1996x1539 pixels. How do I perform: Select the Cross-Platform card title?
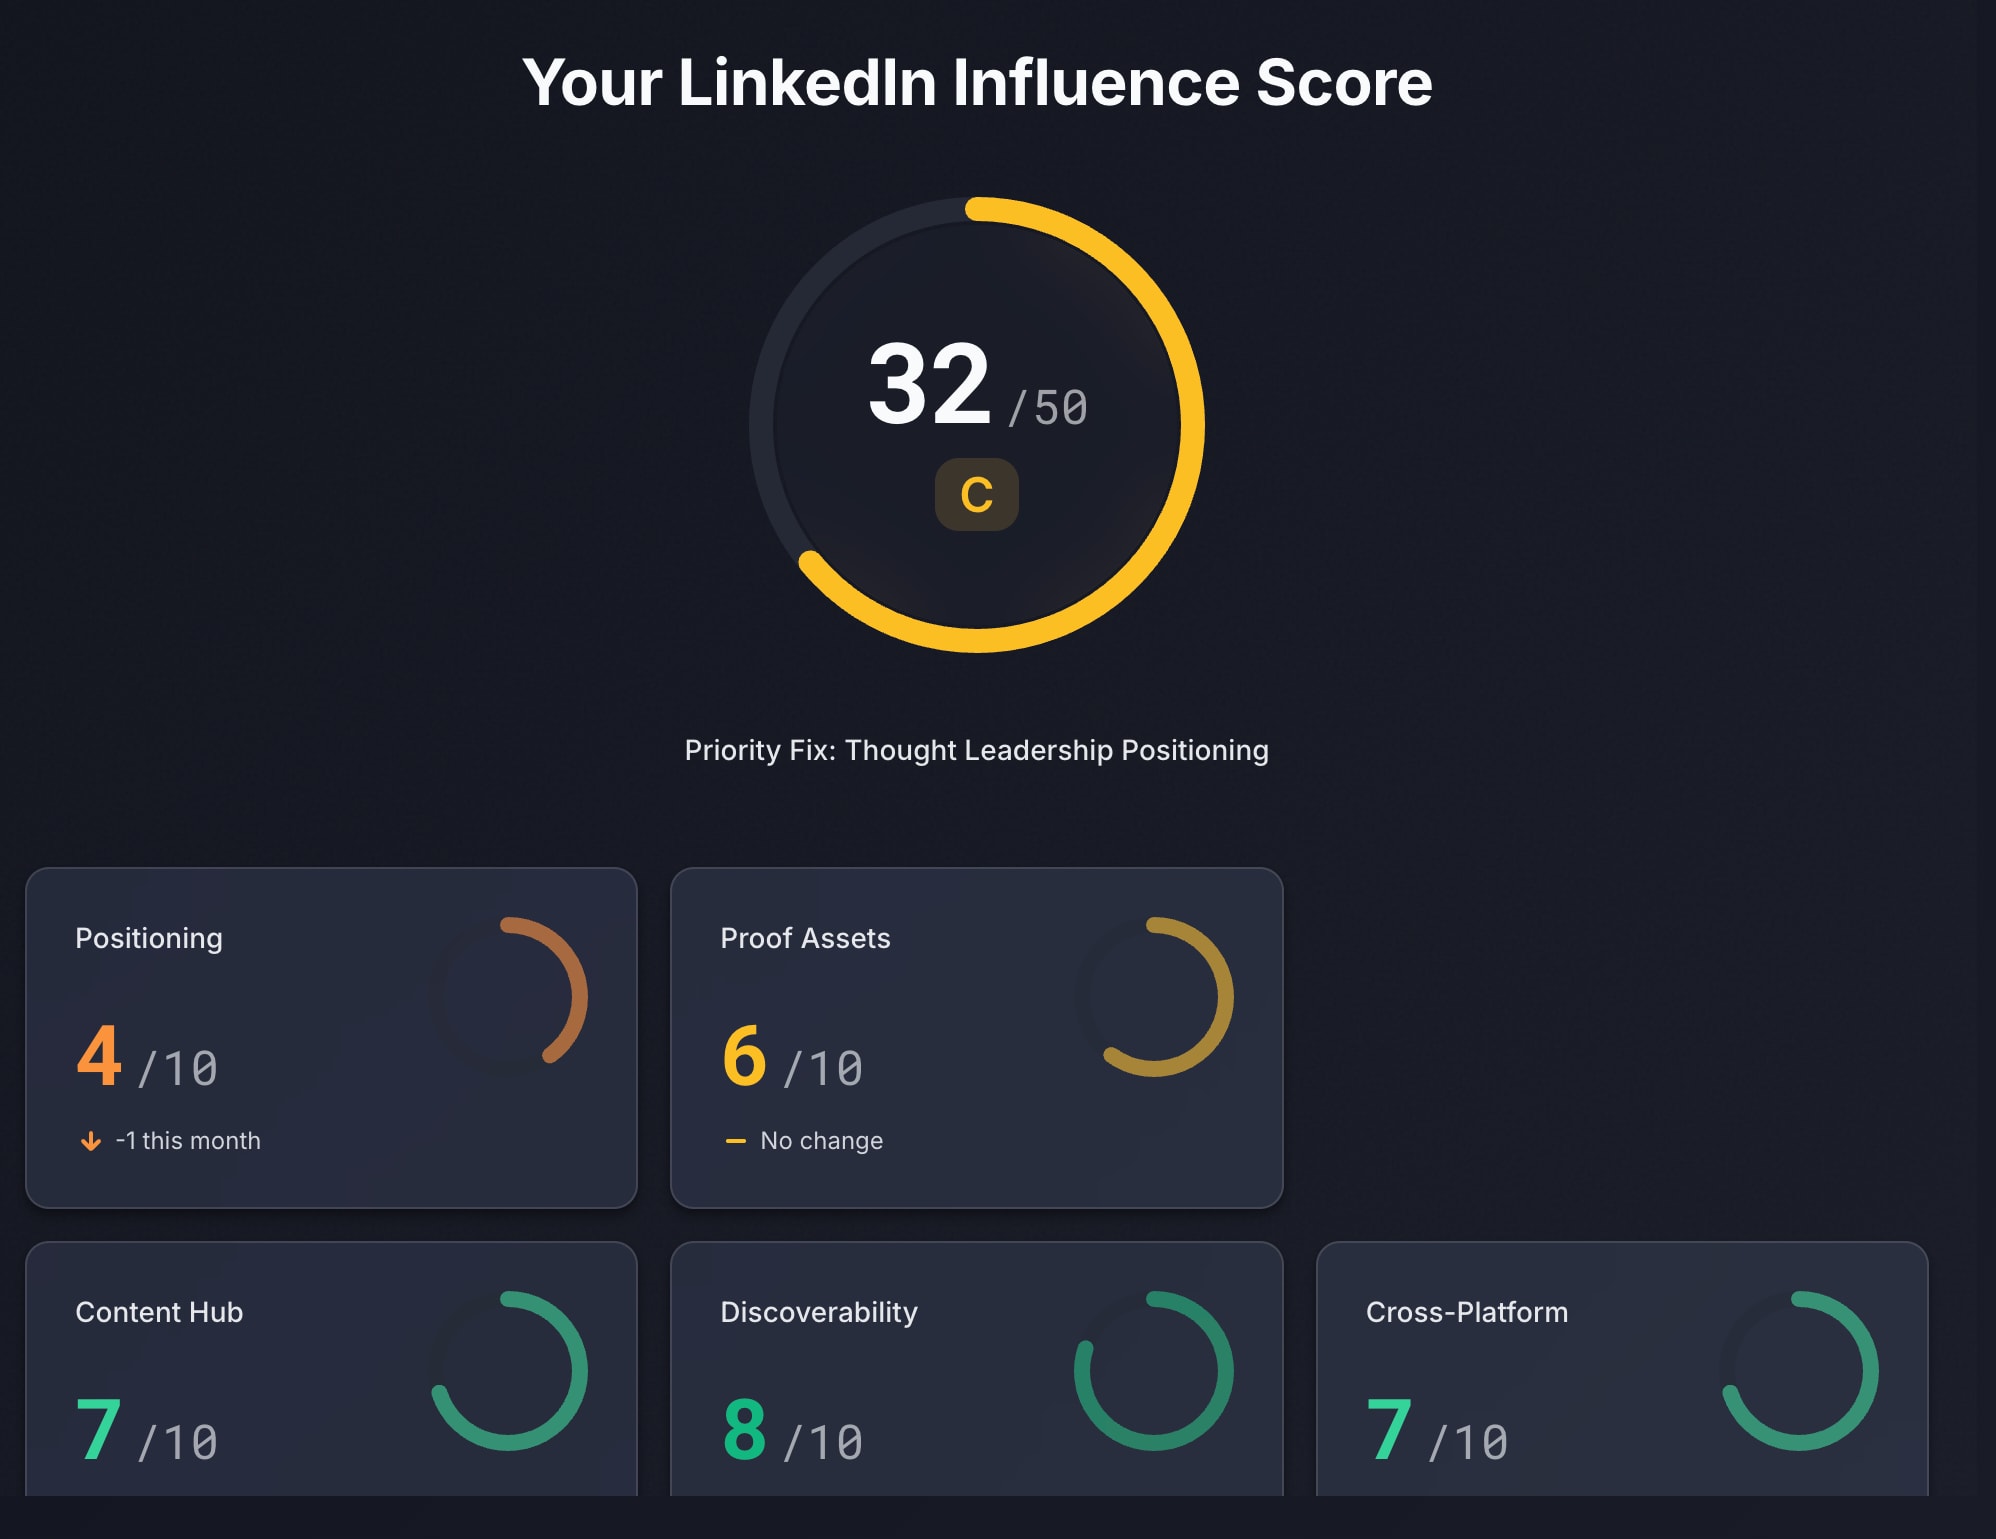tap(1467, 1312)
